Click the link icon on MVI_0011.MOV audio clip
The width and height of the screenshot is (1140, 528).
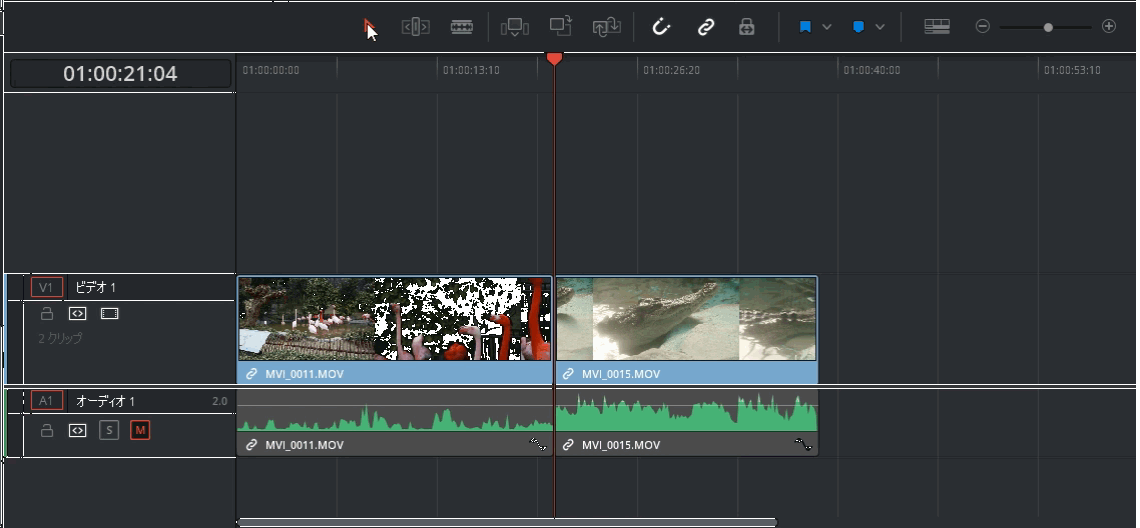[x=252, y=444]
